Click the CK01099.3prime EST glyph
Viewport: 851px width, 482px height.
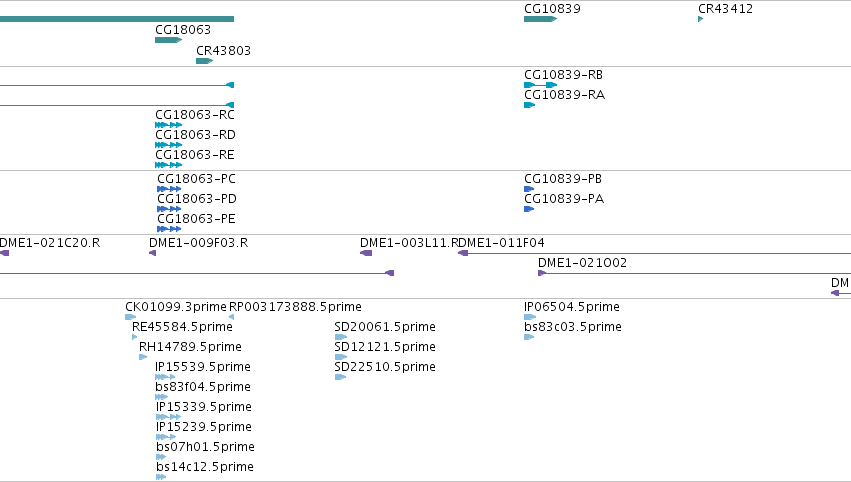[x=131, y=317]
